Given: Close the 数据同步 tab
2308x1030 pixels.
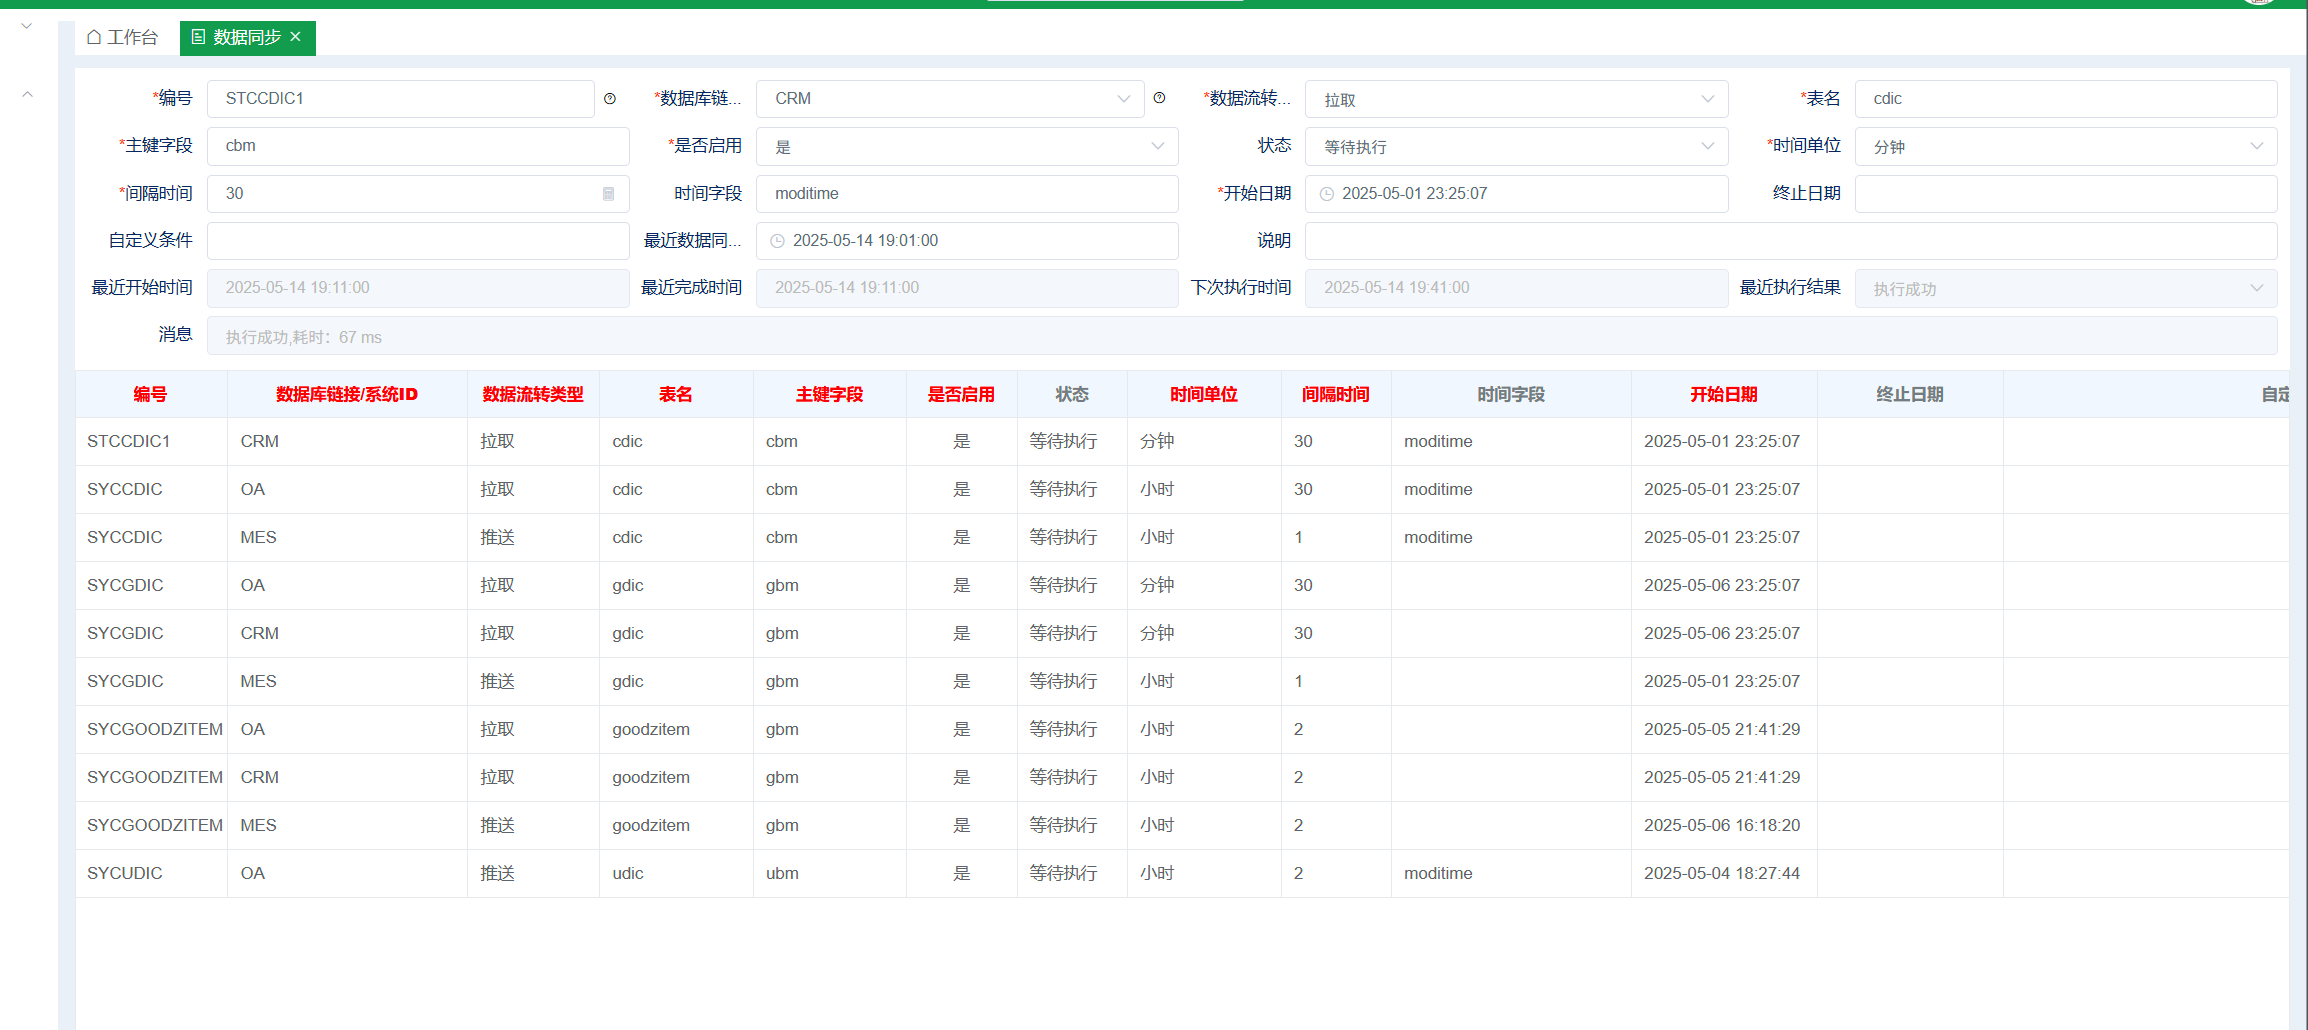Looking at the screenshot, I should 296,37.
